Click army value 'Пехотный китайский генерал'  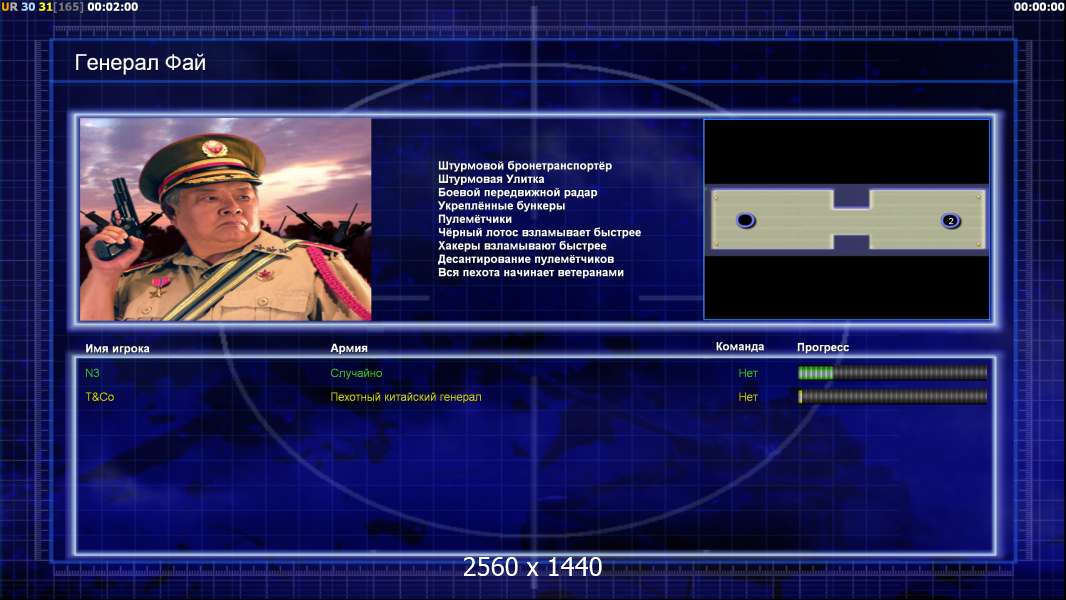(406, 397)
